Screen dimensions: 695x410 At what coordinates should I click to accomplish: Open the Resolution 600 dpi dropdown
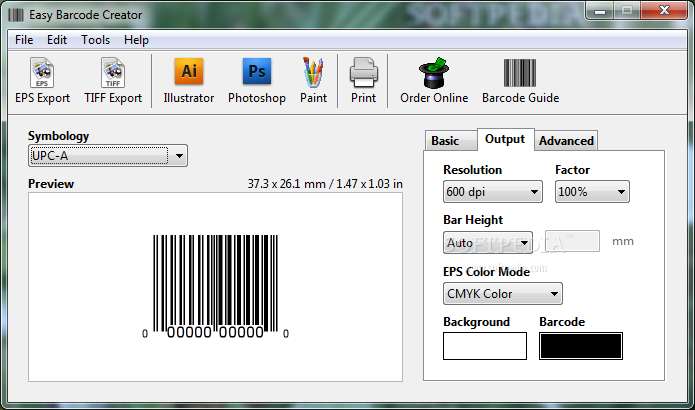pyautogui.click(x=492, y=191)
